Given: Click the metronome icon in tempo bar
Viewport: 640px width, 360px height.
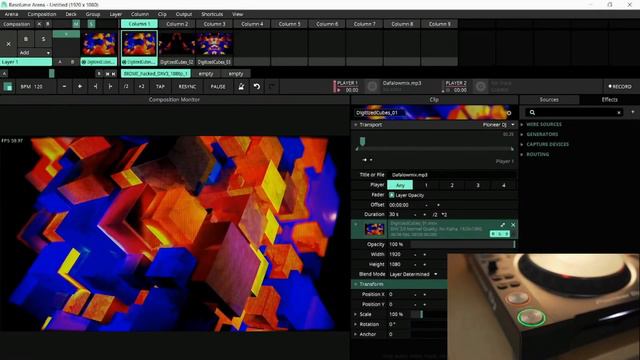Looking at the screenshot, I should [x=241, y=87].
